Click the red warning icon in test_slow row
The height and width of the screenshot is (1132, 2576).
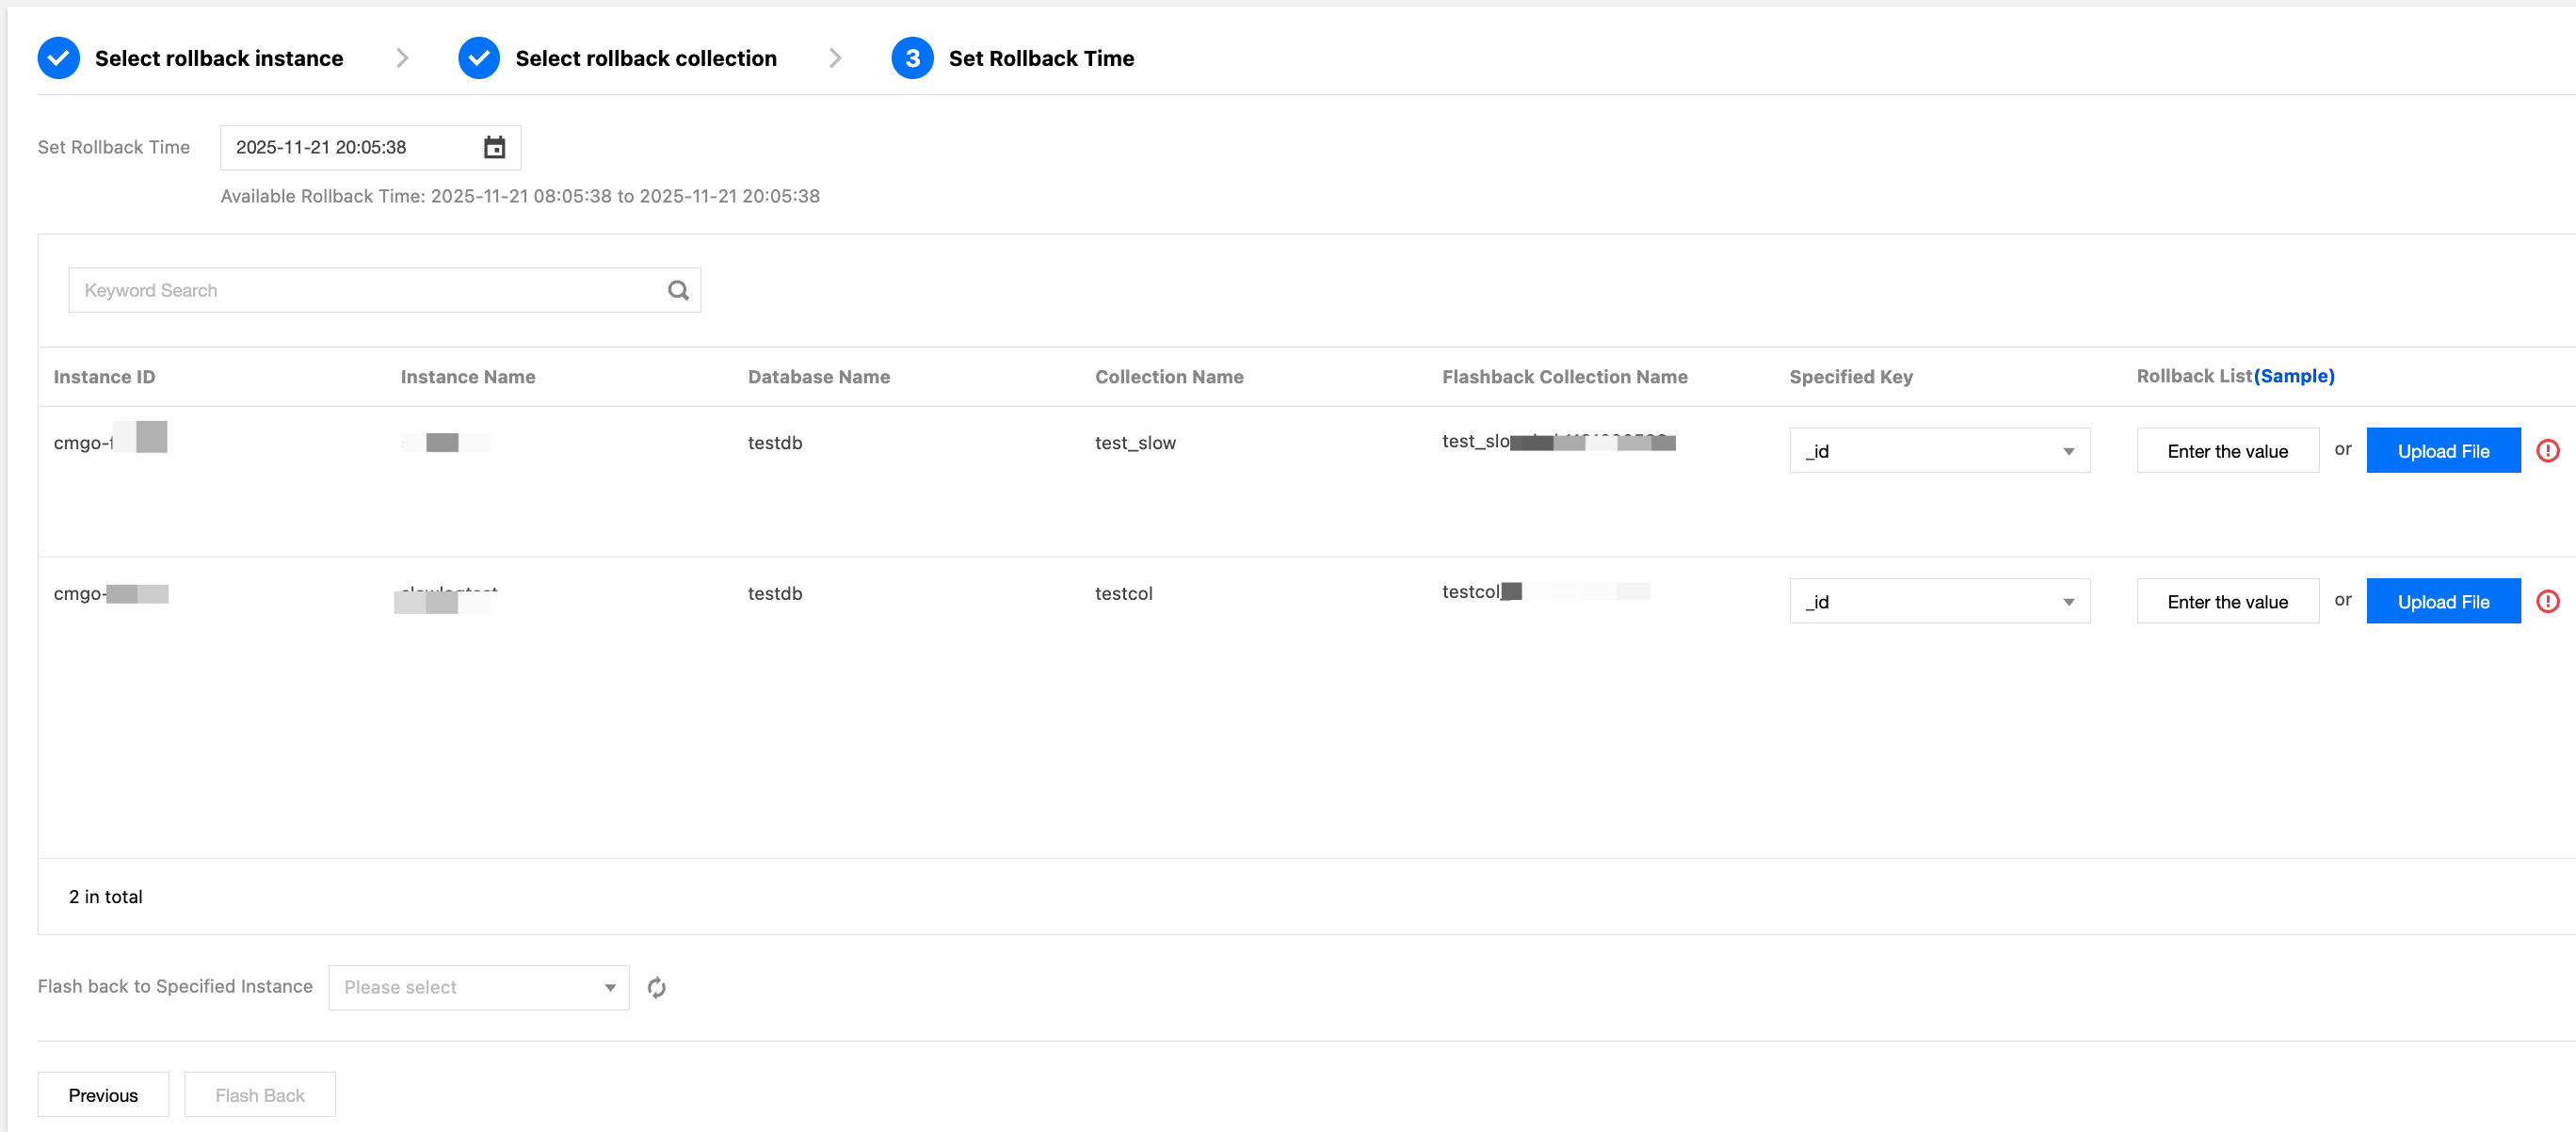click(2547, 451)
